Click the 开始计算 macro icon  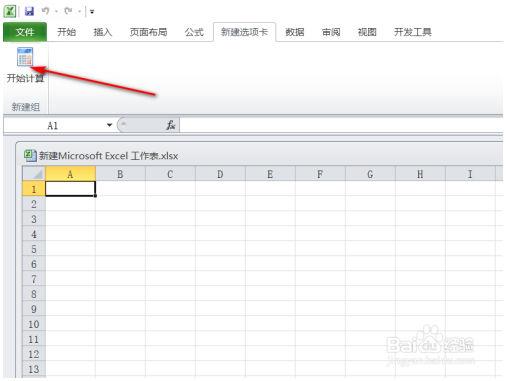pos(25,57)
